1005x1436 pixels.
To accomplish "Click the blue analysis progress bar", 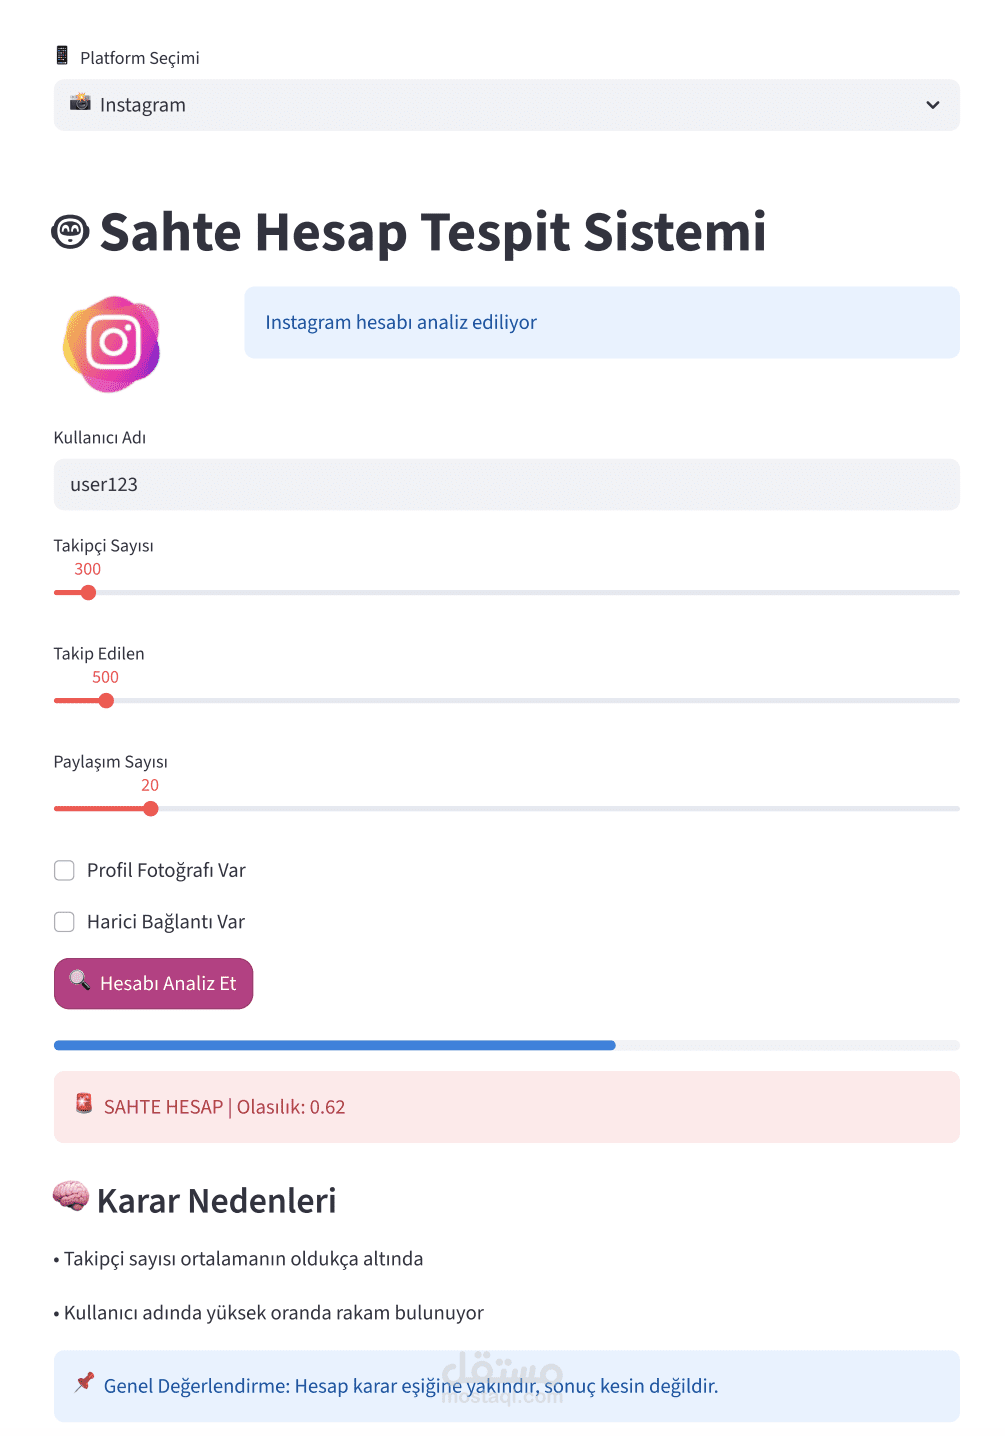I will [x=335, y=1045].
